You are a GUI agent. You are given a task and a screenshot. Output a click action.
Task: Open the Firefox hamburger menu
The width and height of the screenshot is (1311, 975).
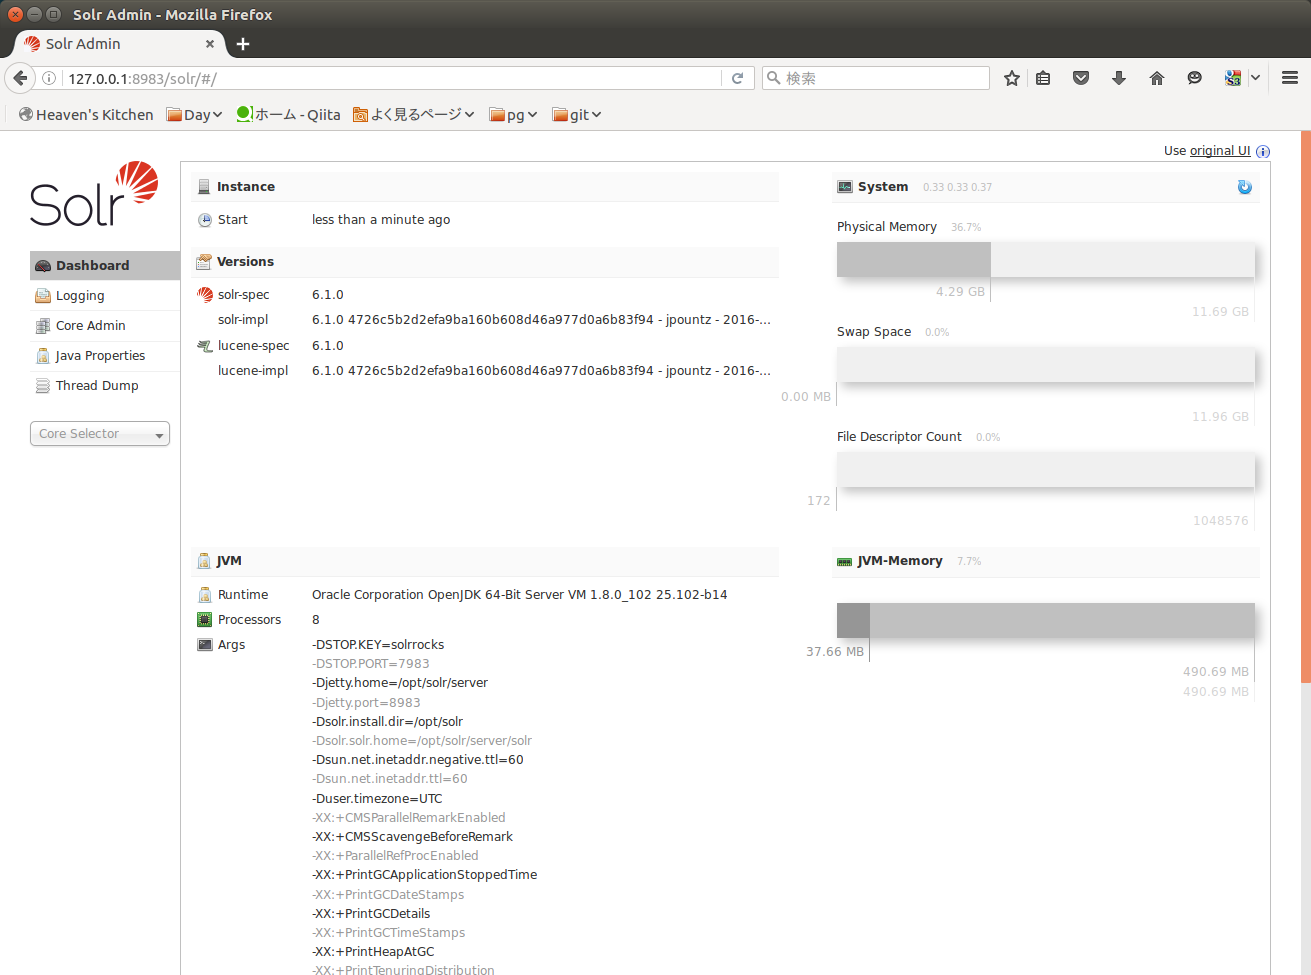[1289, 77]
